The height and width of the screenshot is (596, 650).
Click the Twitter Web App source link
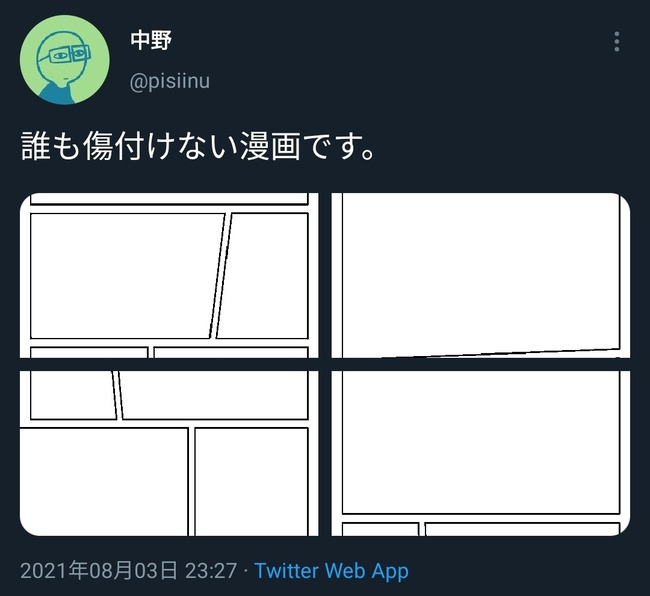click(331, 571)
